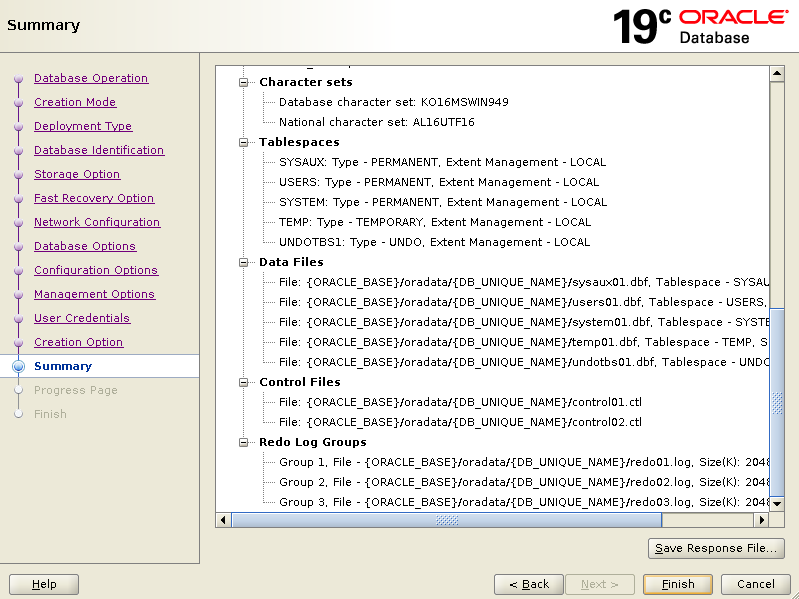Click the Save Response File button
Viewport: 799px width, 599px height.
(x=716, y=548)
